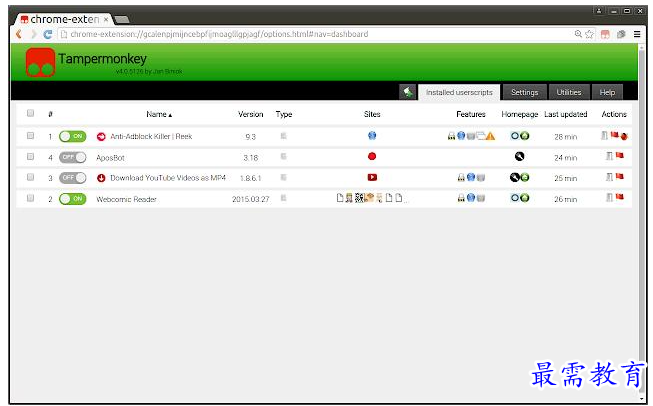
Task: Reload the page with refresh button
Action: 48,35
